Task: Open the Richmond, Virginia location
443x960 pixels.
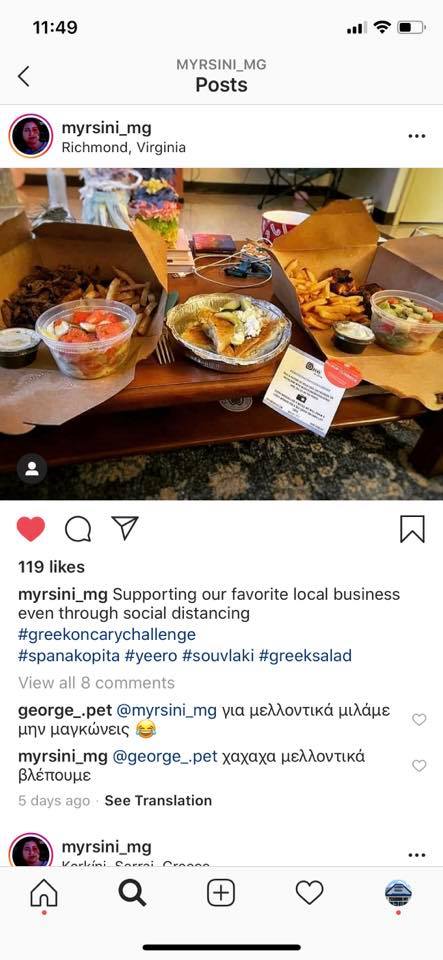Action: pos(124,148)
